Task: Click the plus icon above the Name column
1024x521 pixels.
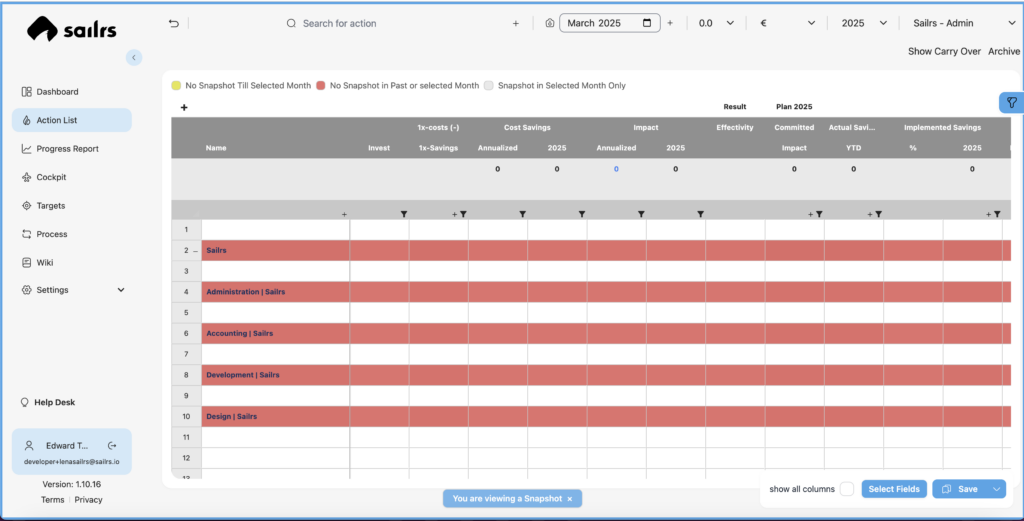Action: coord(184,107)
